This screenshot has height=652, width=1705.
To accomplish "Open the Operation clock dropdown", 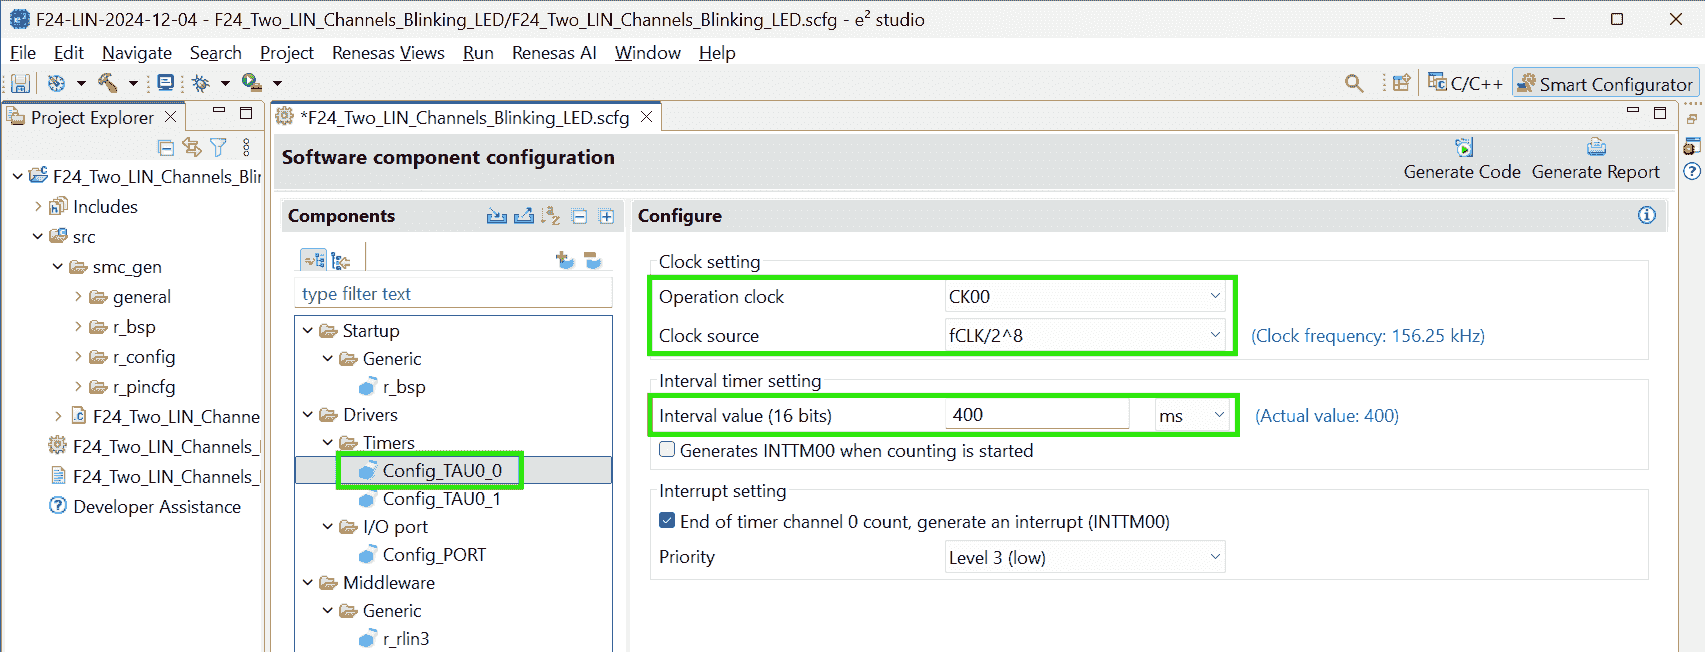I will [x=1084, y=297].
